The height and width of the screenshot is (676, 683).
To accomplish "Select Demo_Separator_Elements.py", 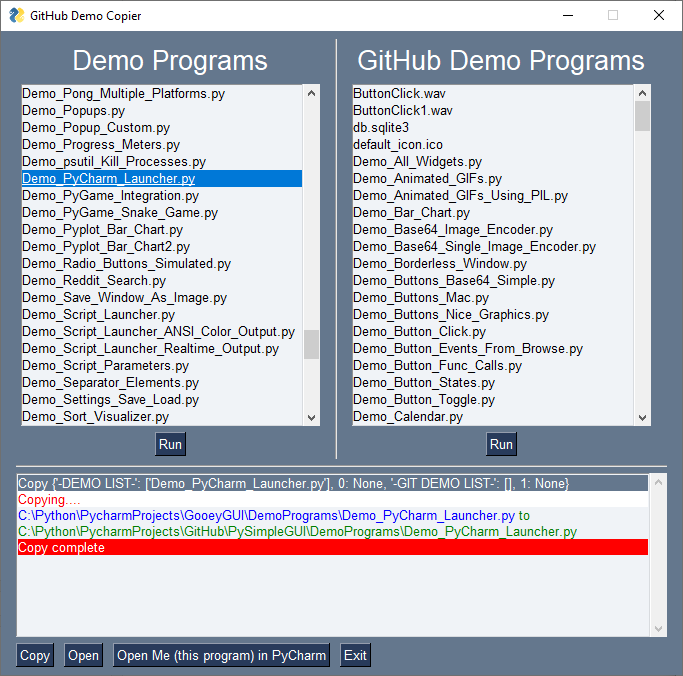I will pyautogui.click(x=162, y=382).
